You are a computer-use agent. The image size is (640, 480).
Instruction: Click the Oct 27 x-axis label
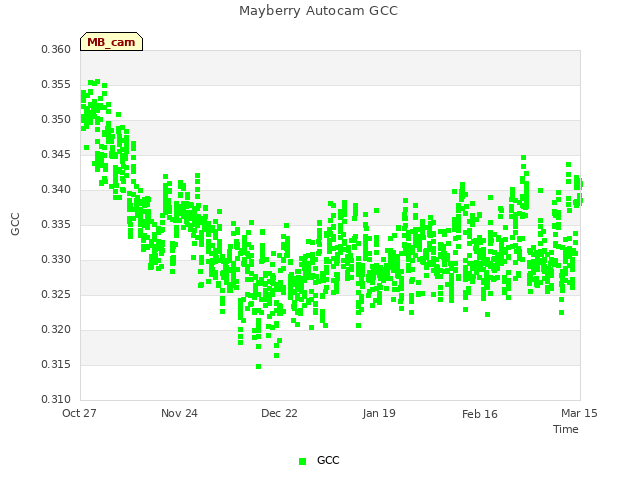point(79,413)
